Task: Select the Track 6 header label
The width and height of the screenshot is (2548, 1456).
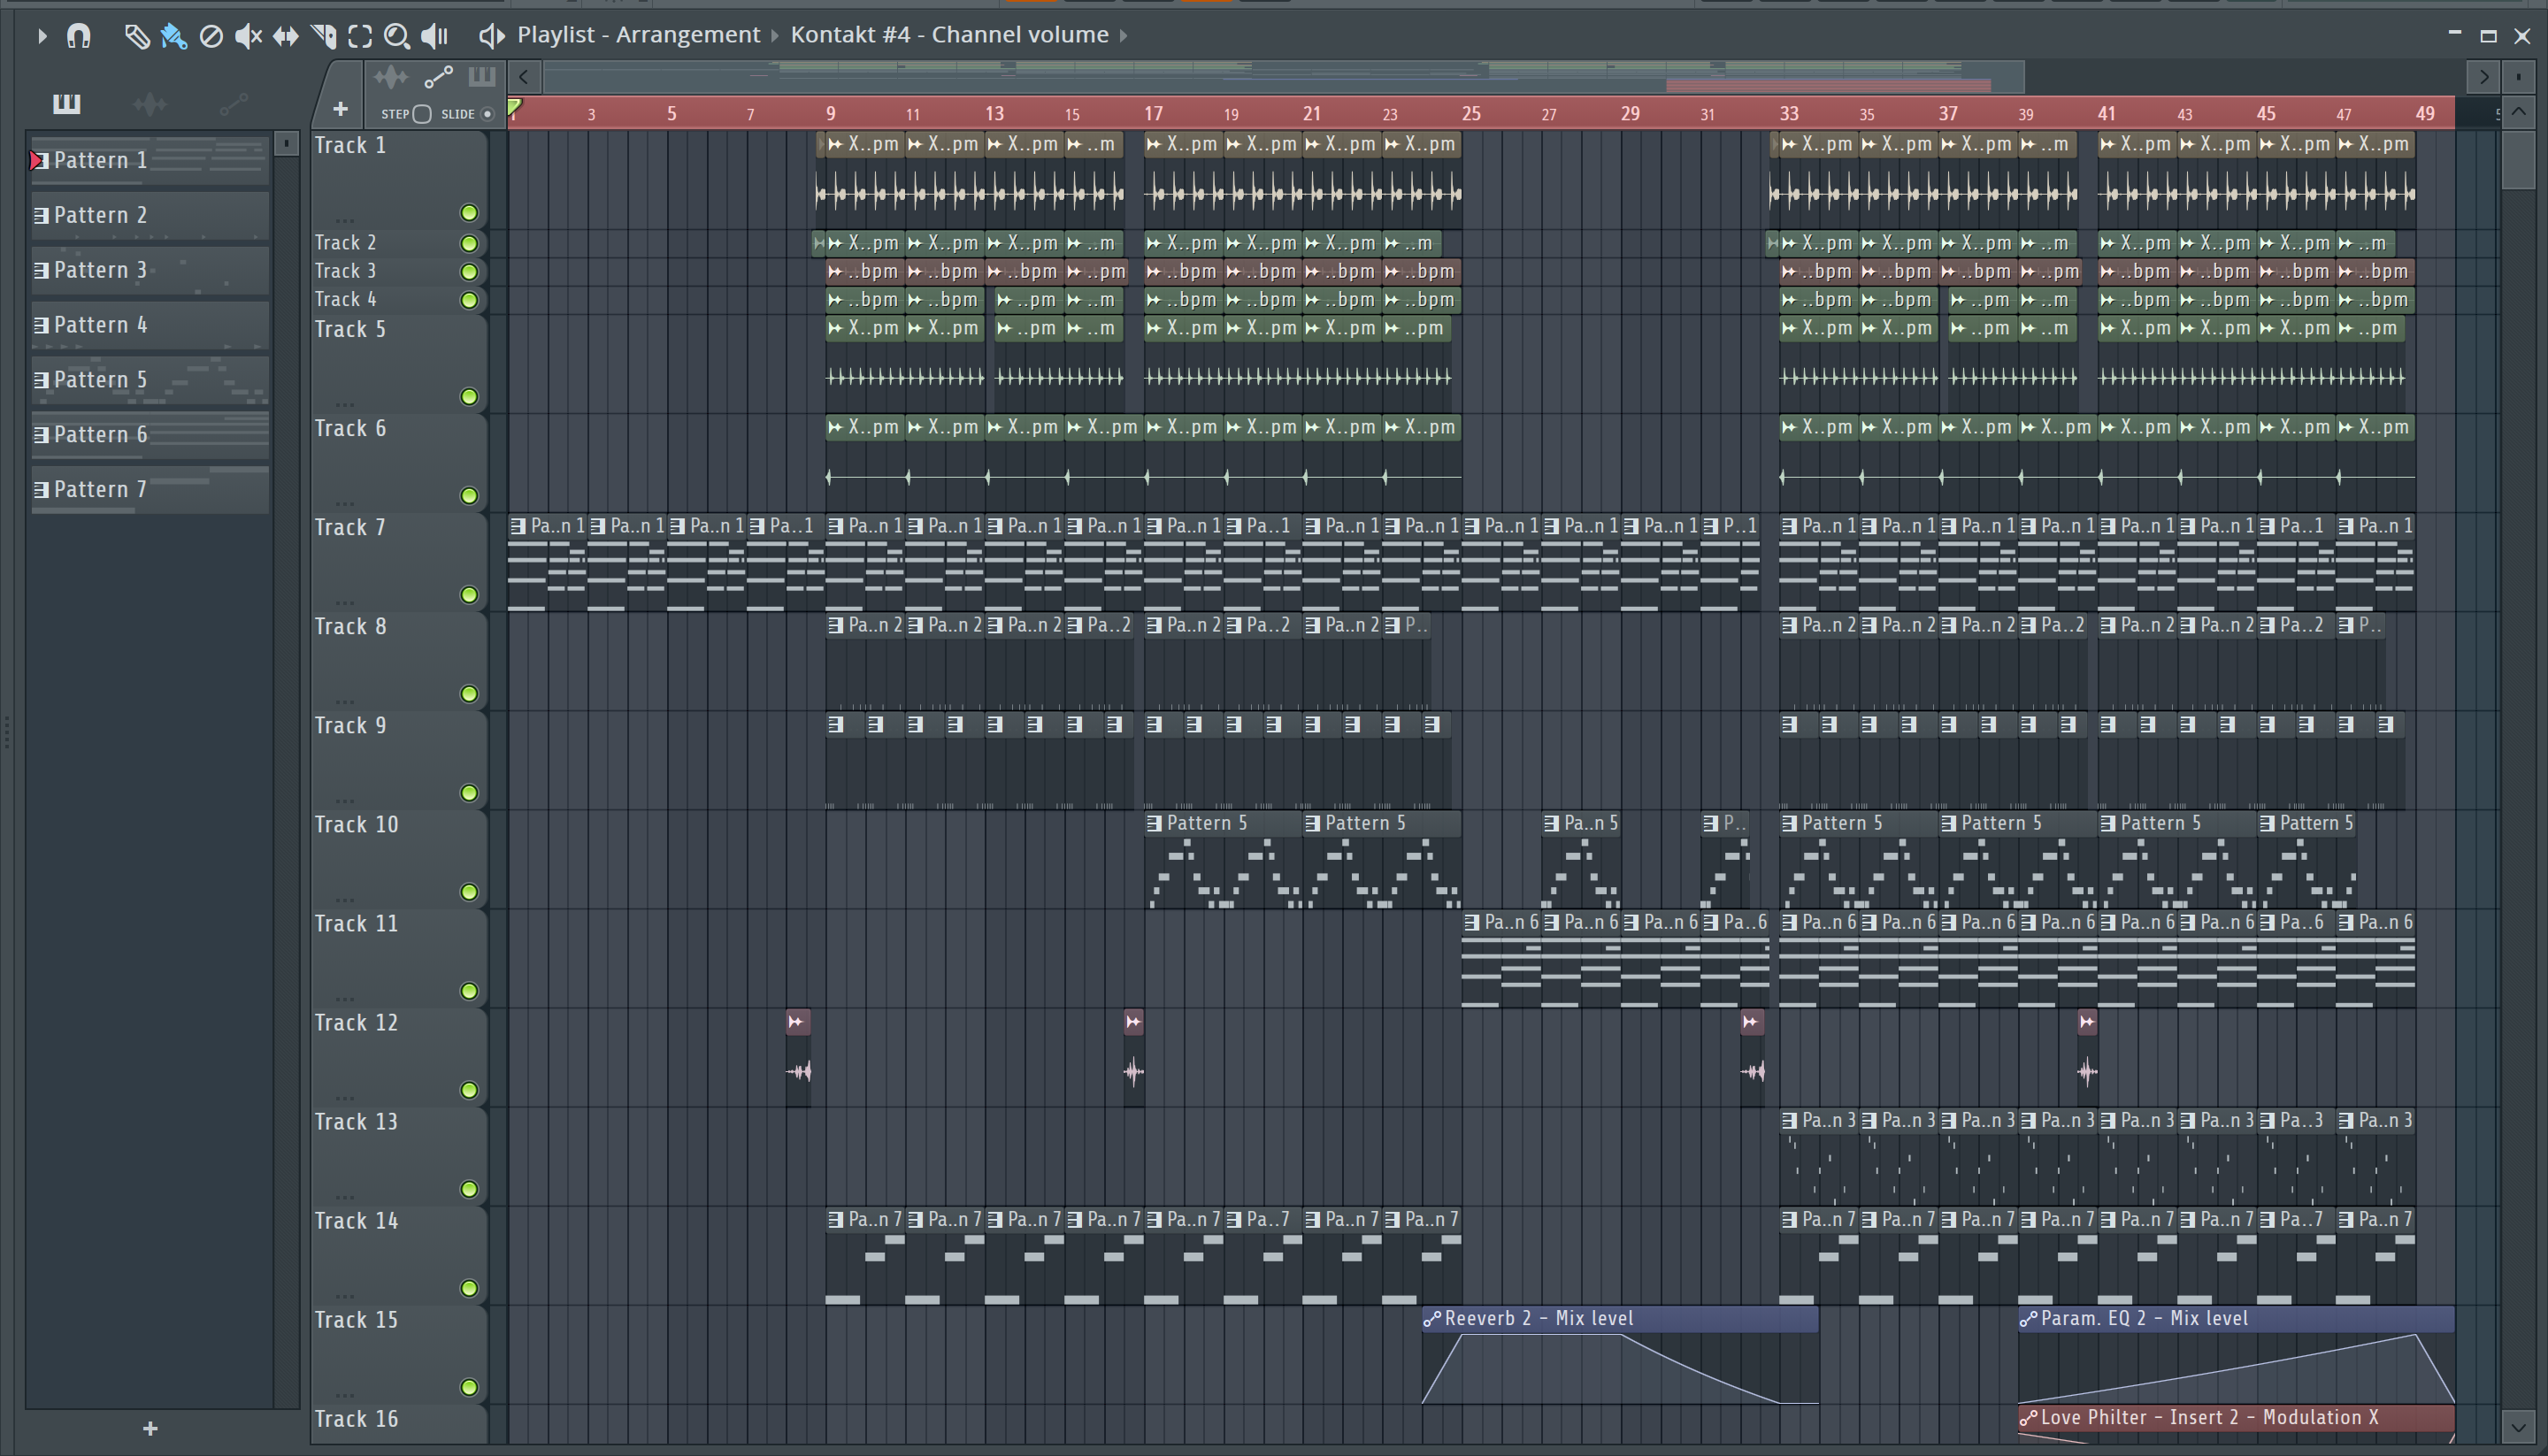Action: [350, 428]
